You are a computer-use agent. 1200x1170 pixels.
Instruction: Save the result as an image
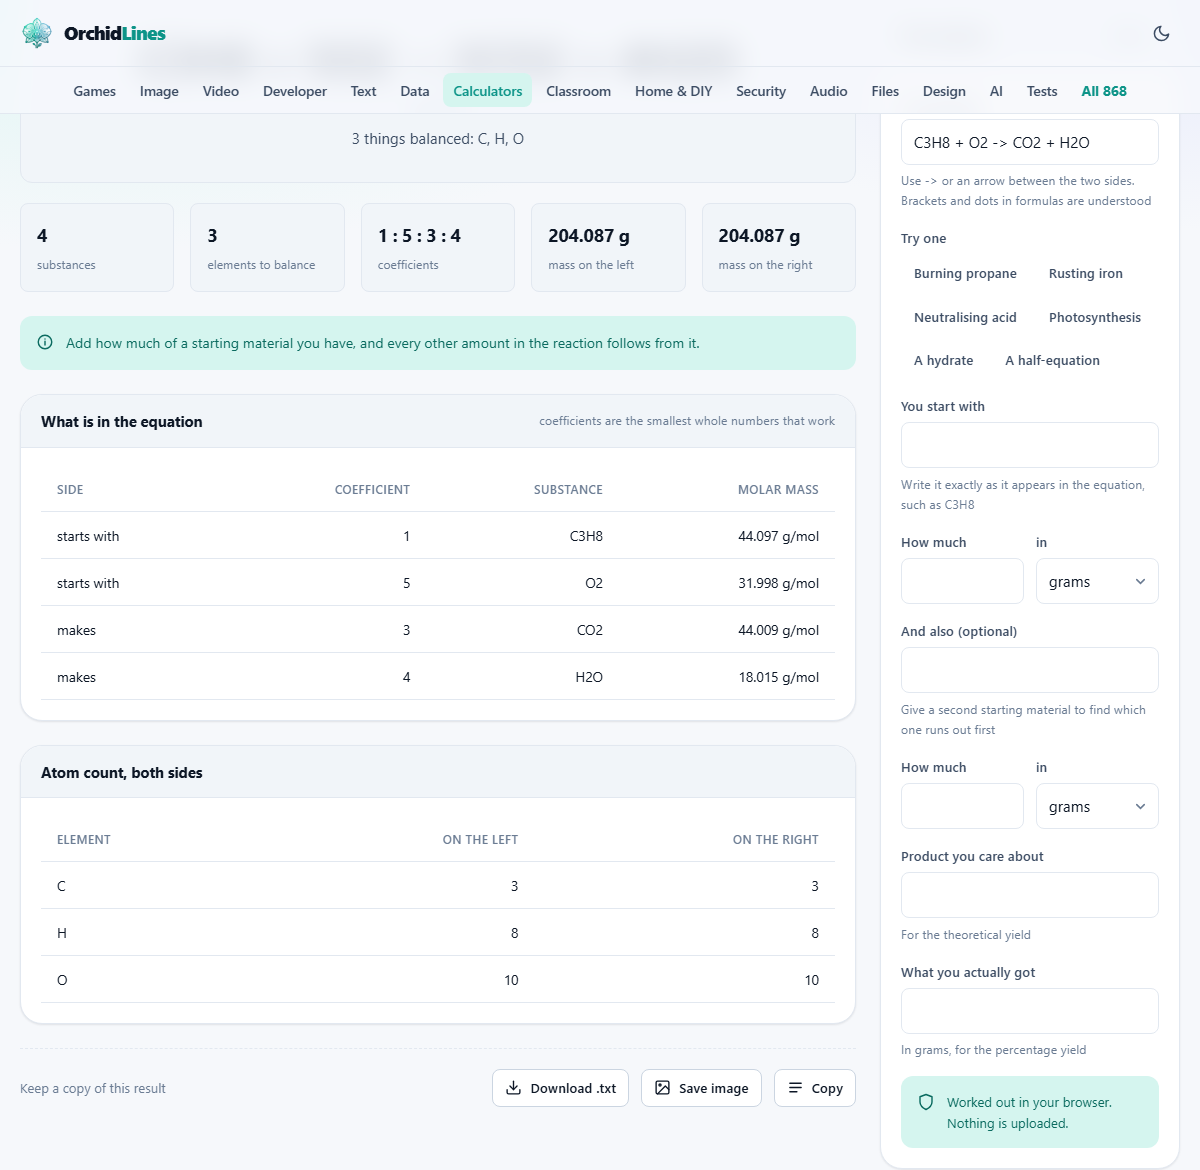point(701,1088)
